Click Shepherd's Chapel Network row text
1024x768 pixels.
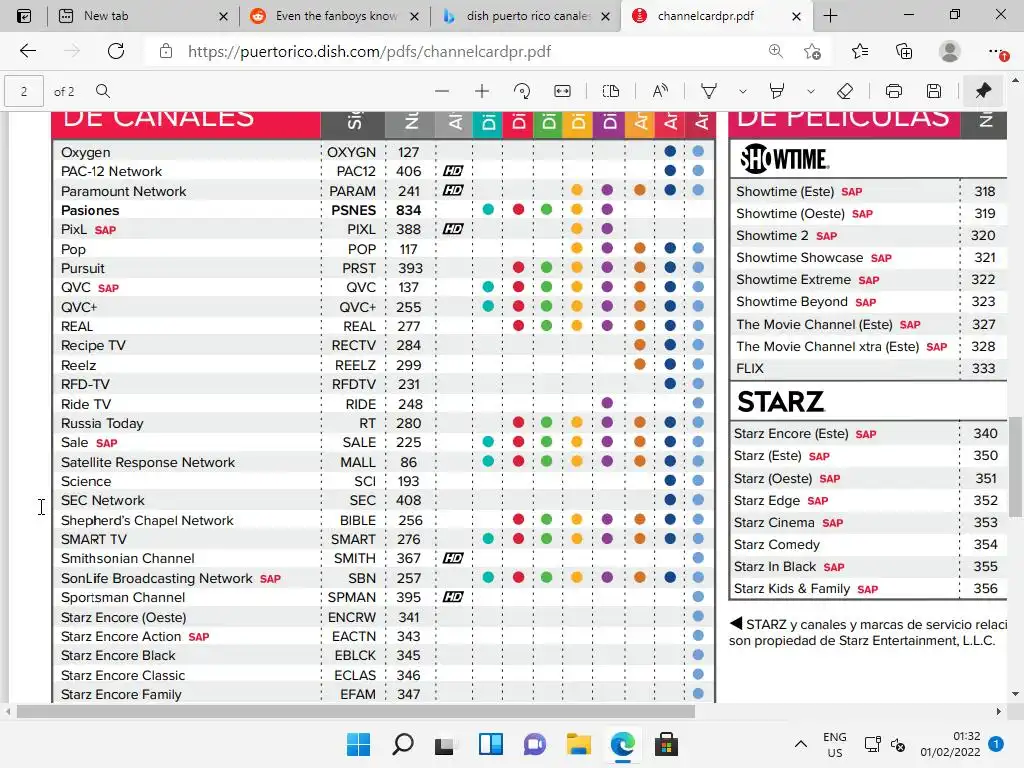147,520
